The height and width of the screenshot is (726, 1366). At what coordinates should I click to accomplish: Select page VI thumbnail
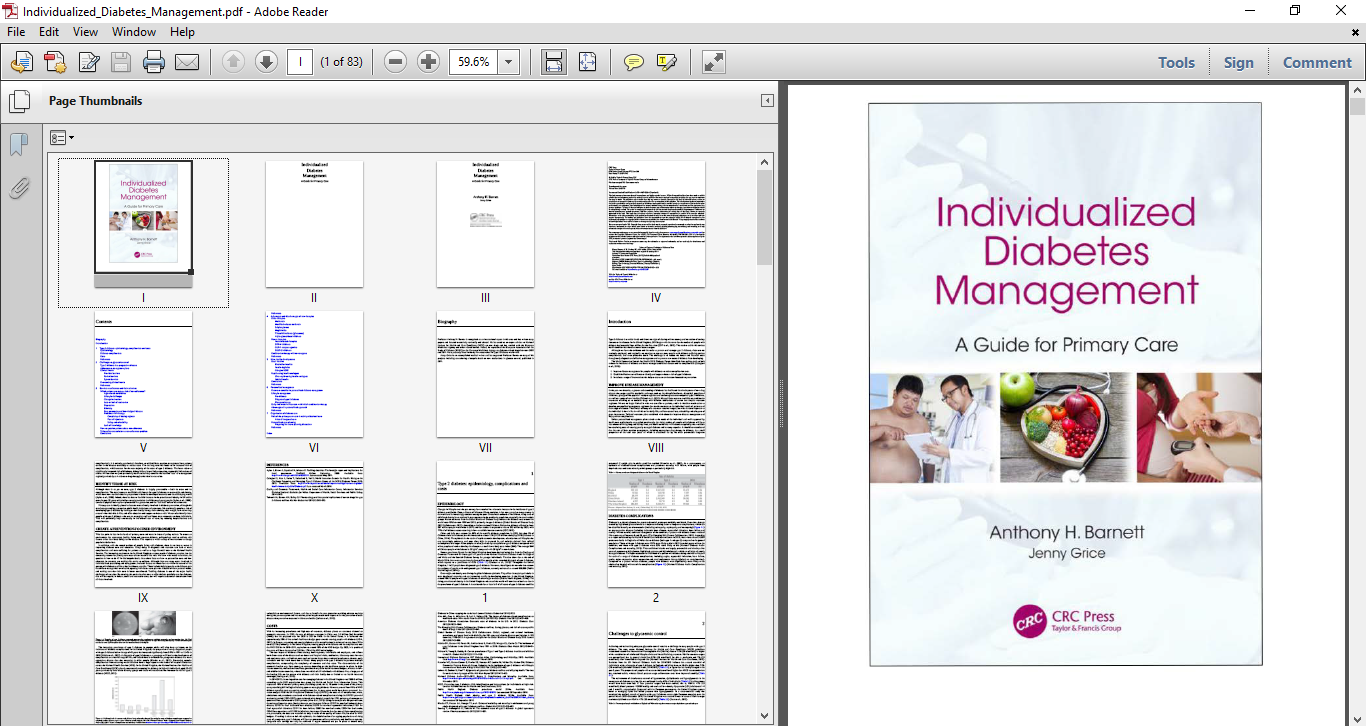click(x=314, y=374)
